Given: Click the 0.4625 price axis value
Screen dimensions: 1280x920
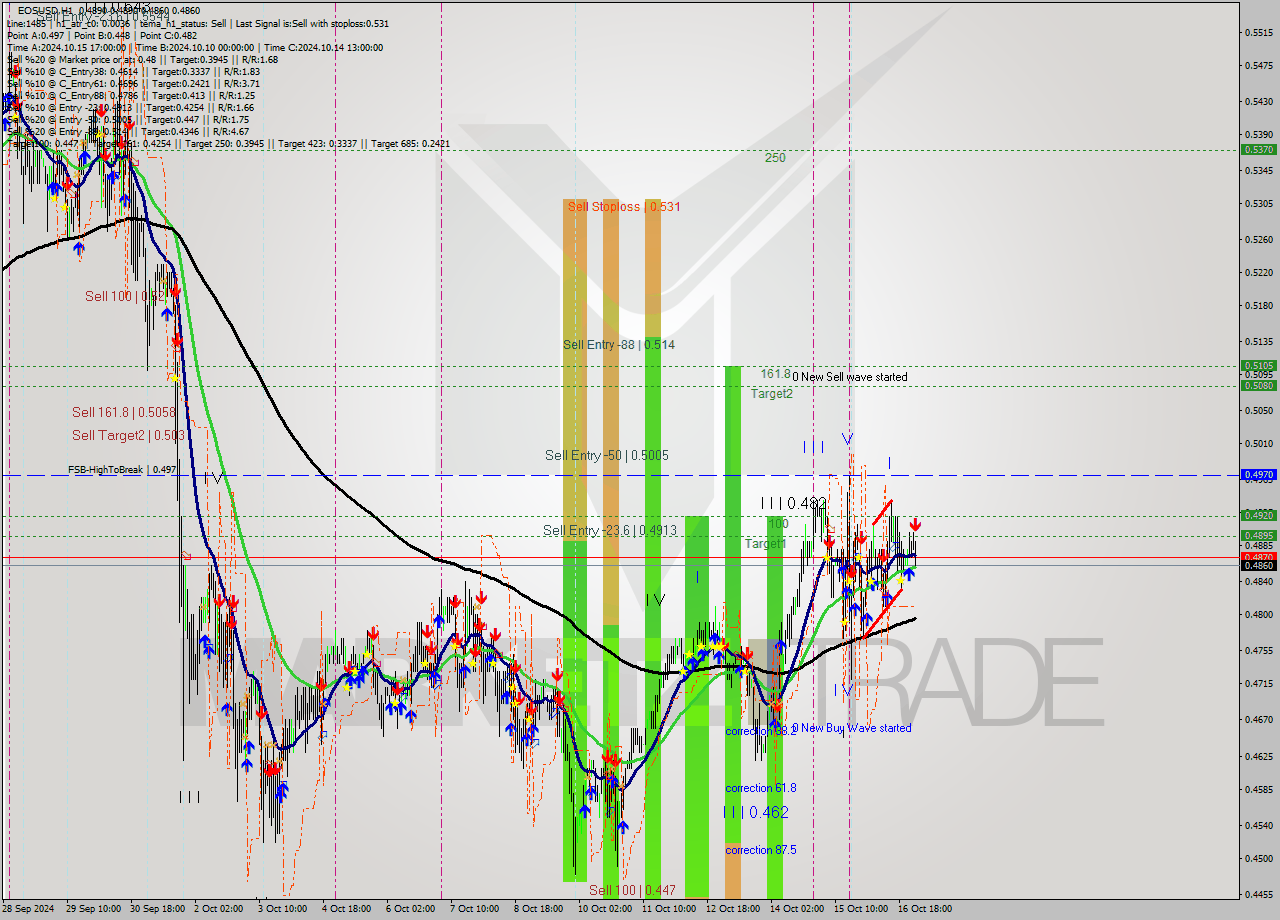Looking at the screenshot, I should (x=1258, y=756).
